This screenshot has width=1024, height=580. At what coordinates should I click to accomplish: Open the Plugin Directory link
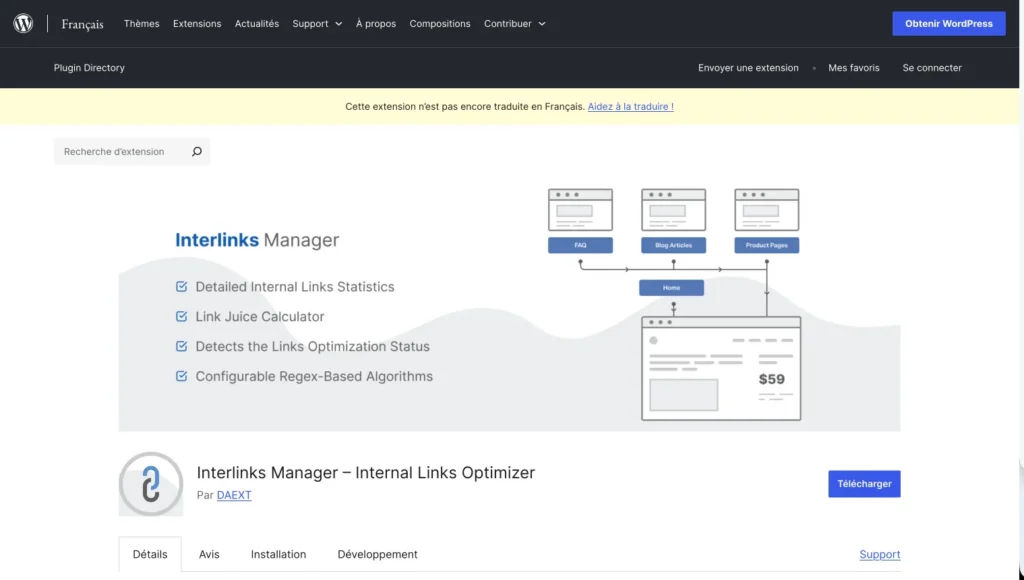pos(89,68)
